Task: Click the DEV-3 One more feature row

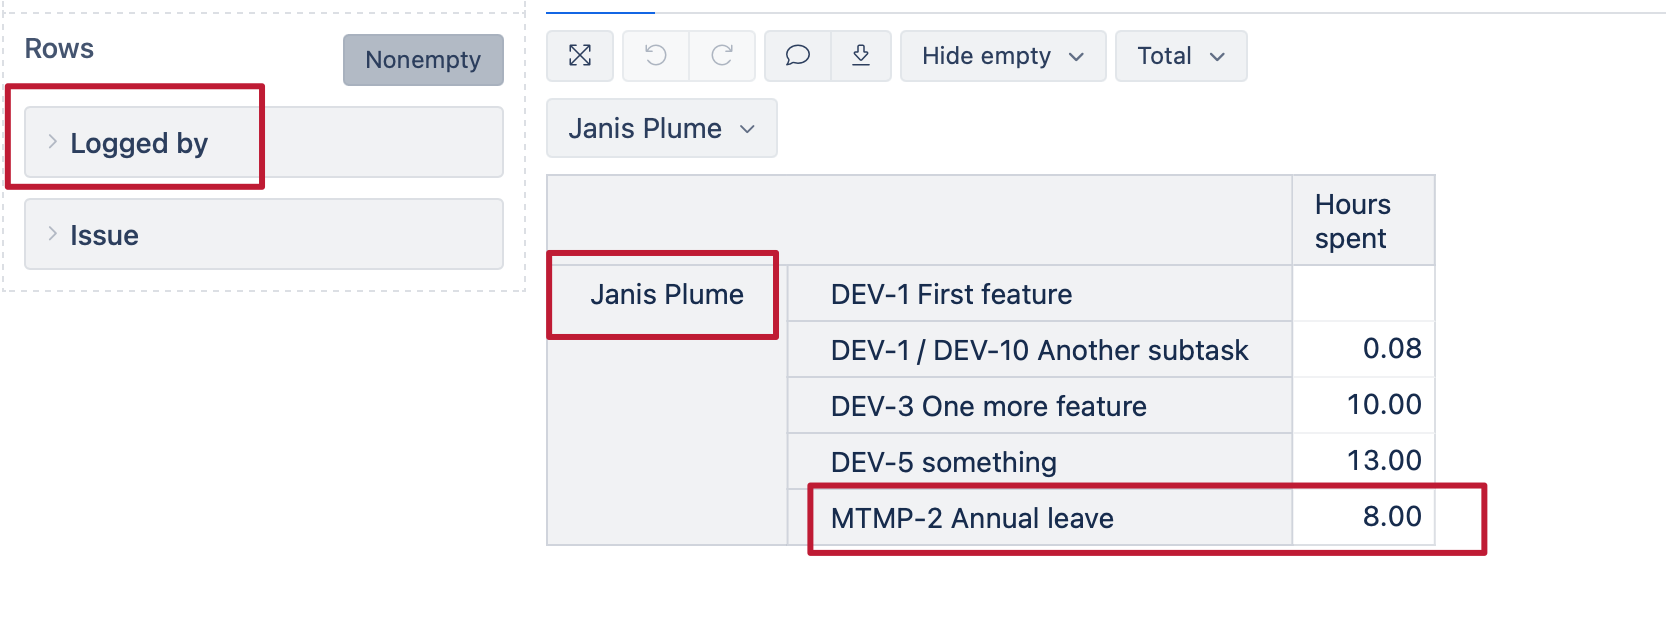Action: pos(988,407)
